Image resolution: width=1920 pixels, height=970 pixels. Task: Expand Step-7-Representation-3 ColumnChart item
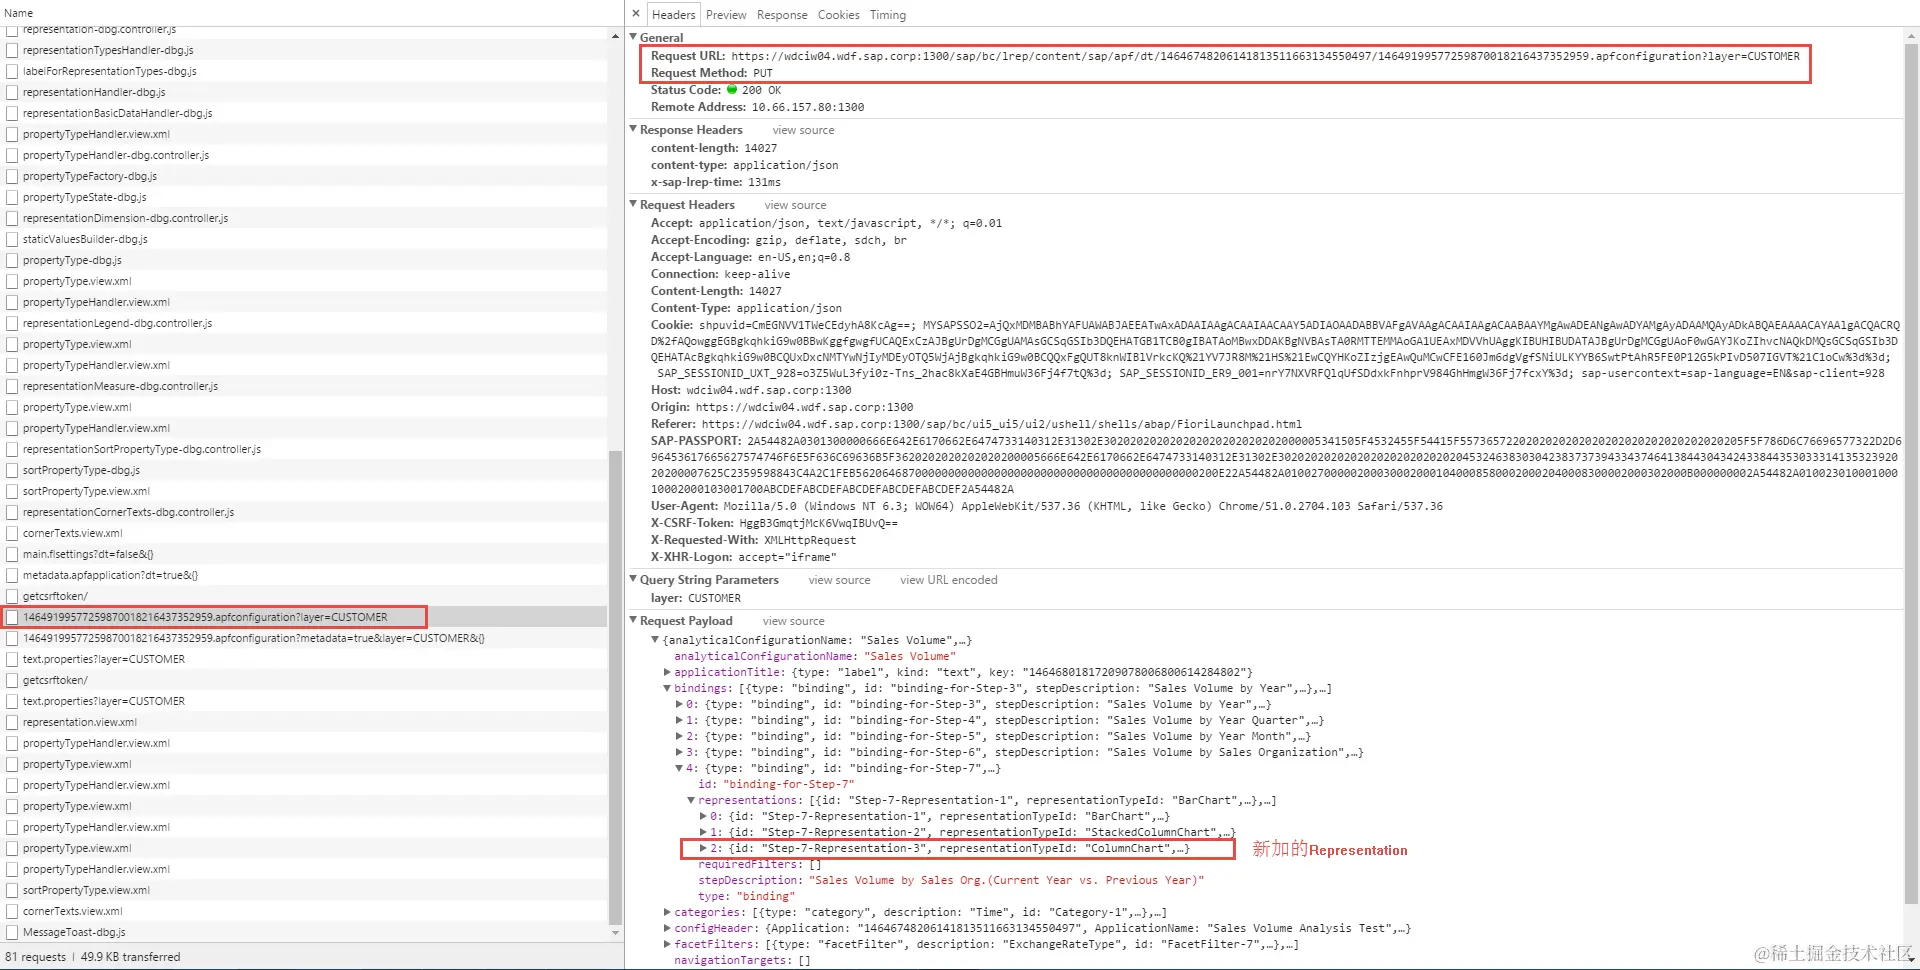703,848
